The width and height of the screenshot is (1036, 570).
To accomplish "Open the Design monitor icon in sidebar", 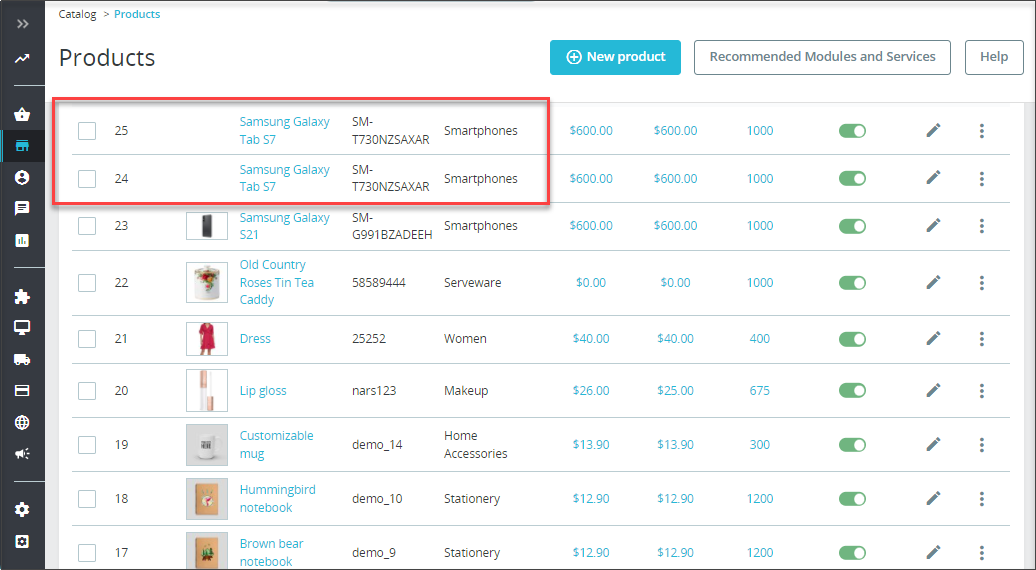I will (22, 328).
